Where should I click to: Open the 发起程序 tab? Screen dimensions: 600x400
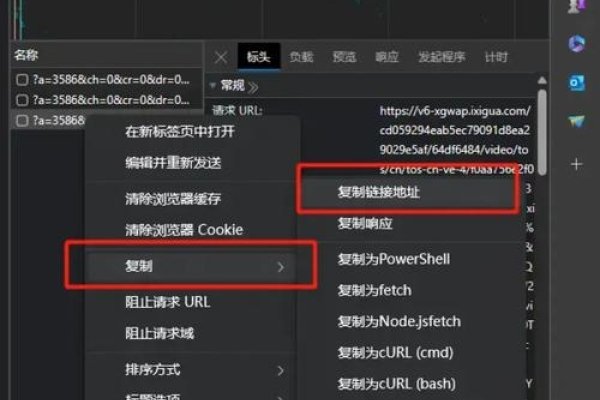point(442,57)
